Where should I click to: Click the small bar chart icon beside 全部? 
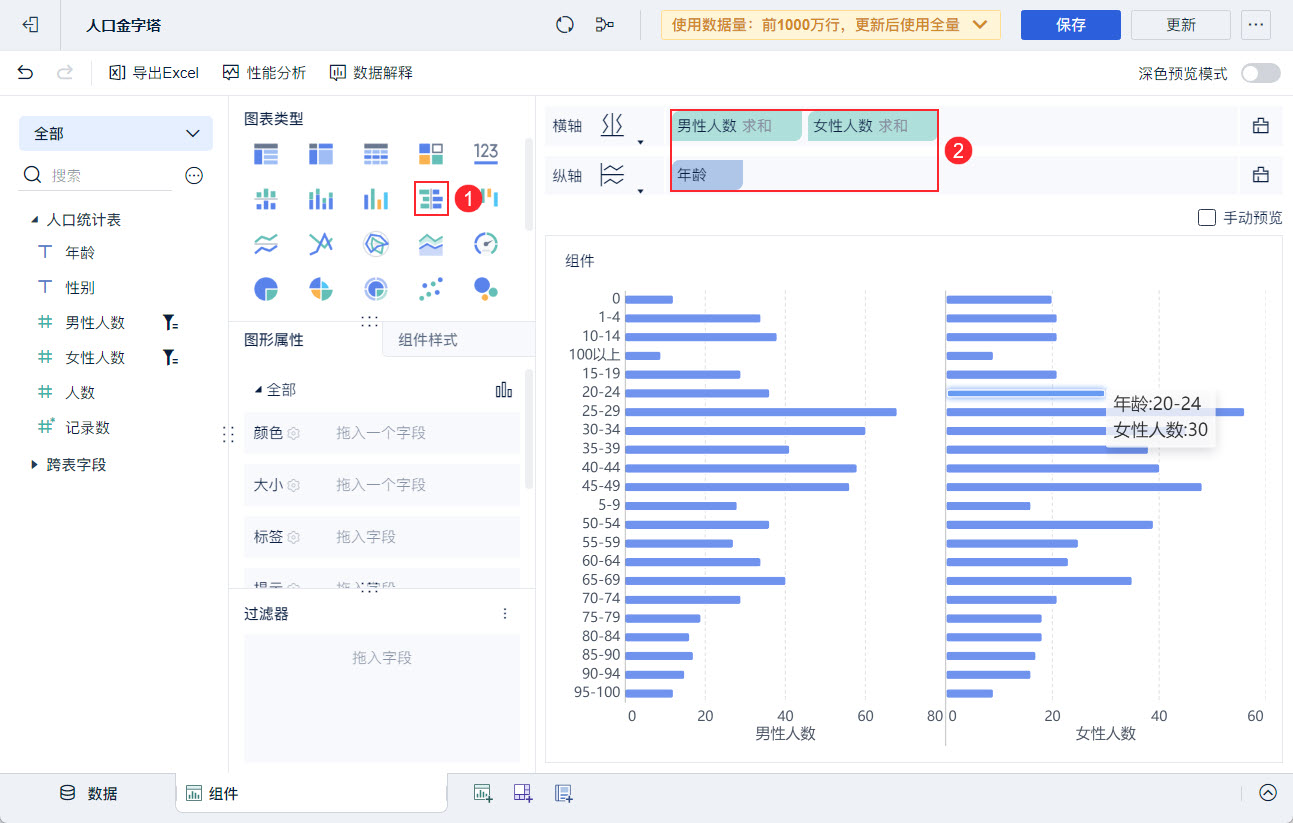click(504, 390)
